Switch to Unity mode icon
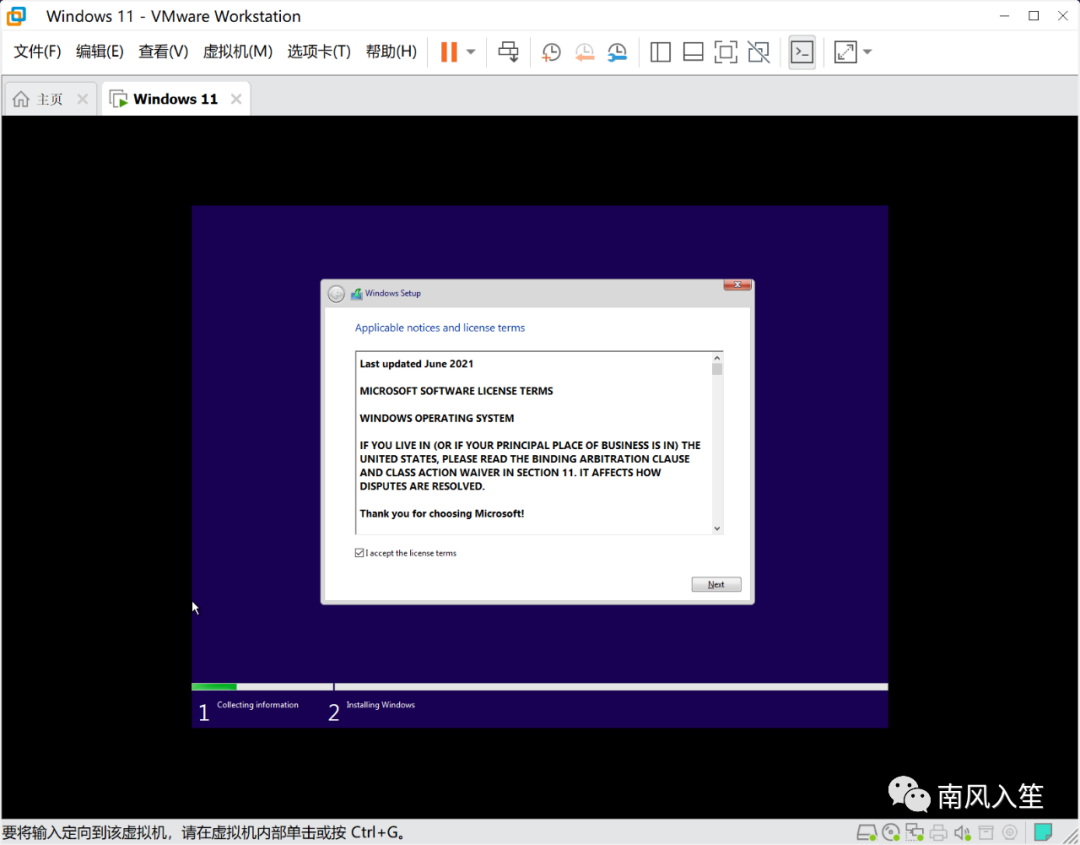The image size is (1080, 845). coord(758,52)
